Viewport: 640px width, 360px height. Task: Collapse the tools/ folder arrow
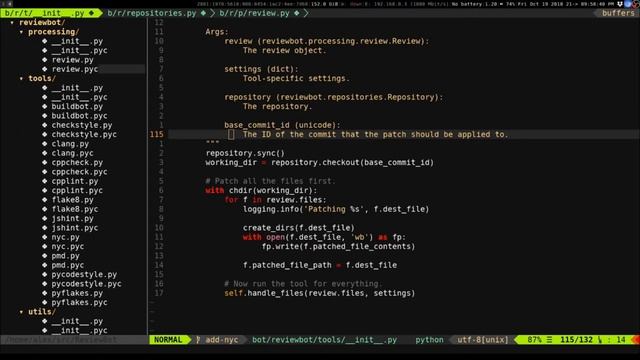[x=21, y=78]
